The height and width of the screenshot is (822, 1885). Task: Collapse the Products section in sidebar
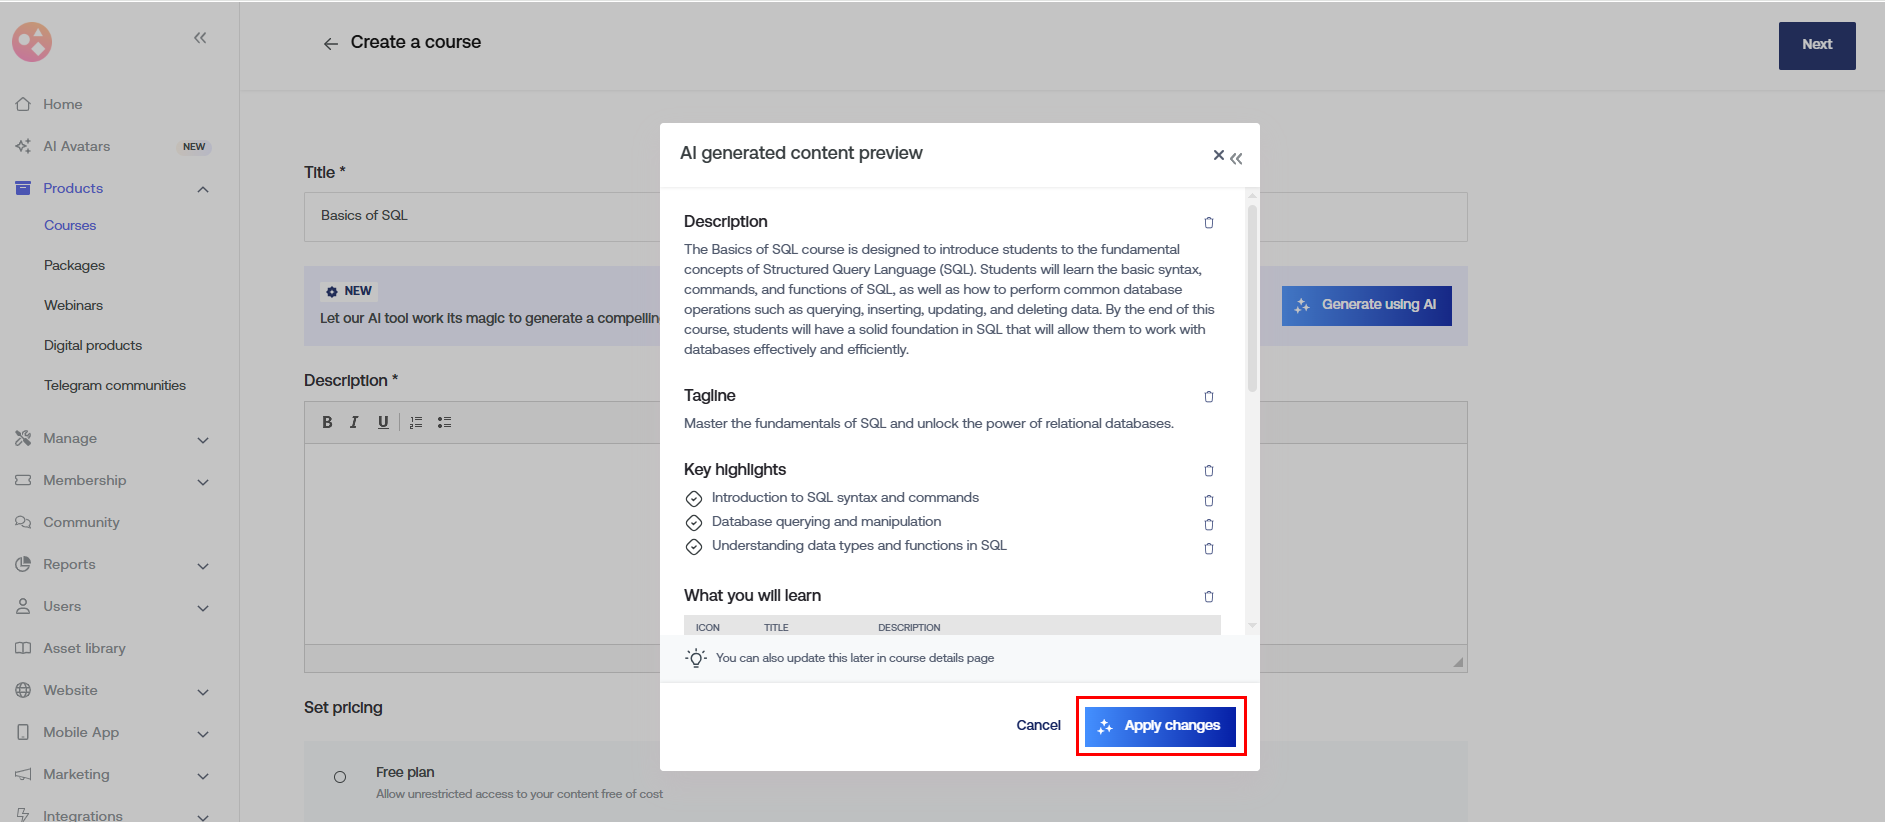point(203,189)
